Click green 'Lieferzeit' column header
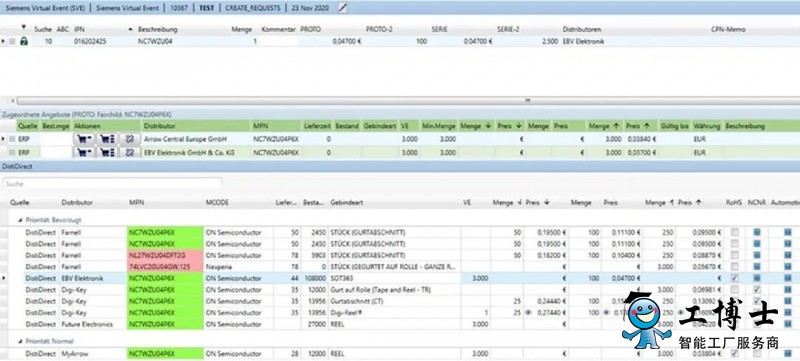 point(317,125)
